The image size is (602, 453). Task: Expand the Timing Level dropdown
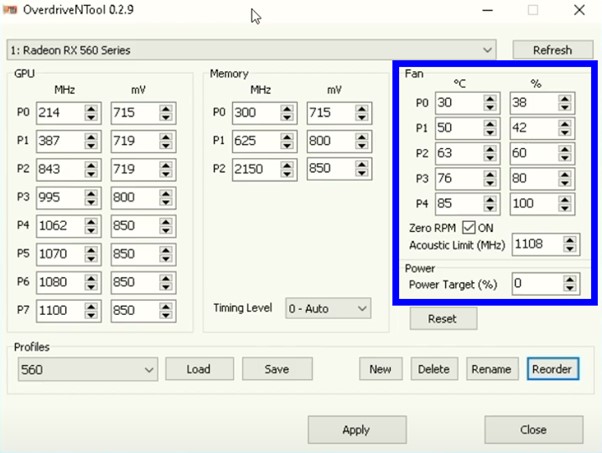click(x=362, y=308)
